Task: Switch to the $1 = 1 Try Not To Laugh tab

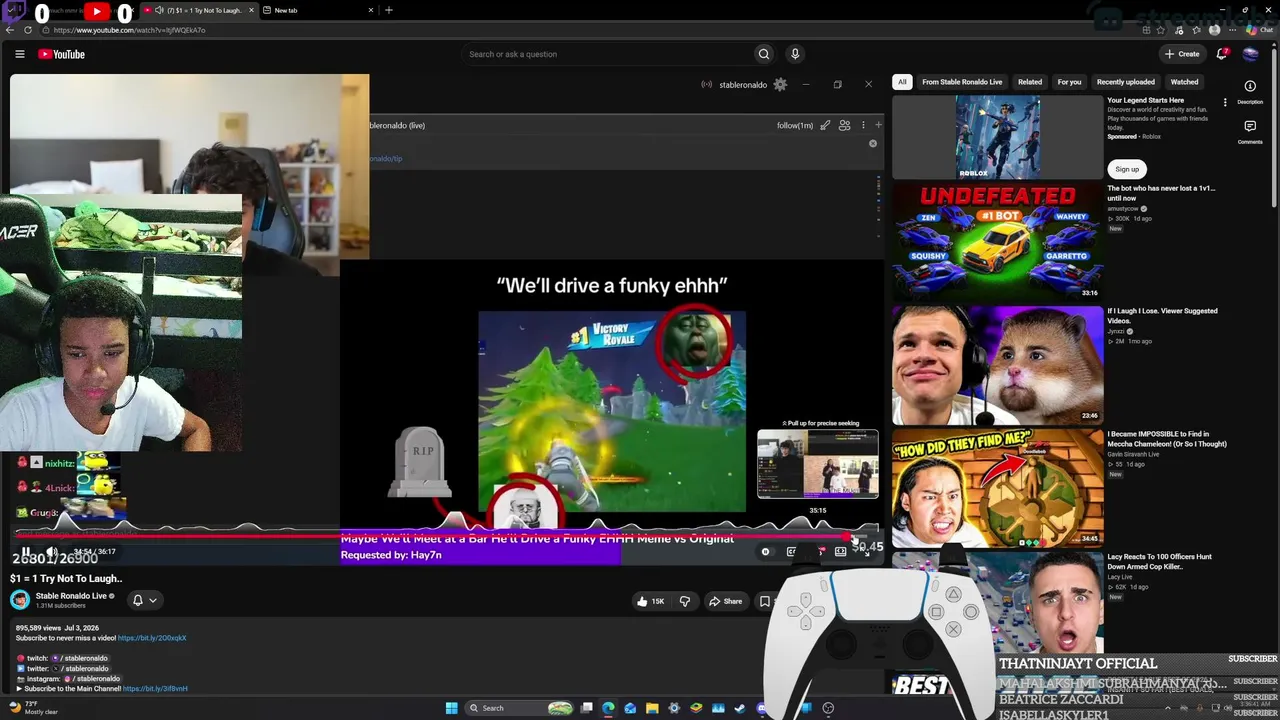Action: coord(198,10)
